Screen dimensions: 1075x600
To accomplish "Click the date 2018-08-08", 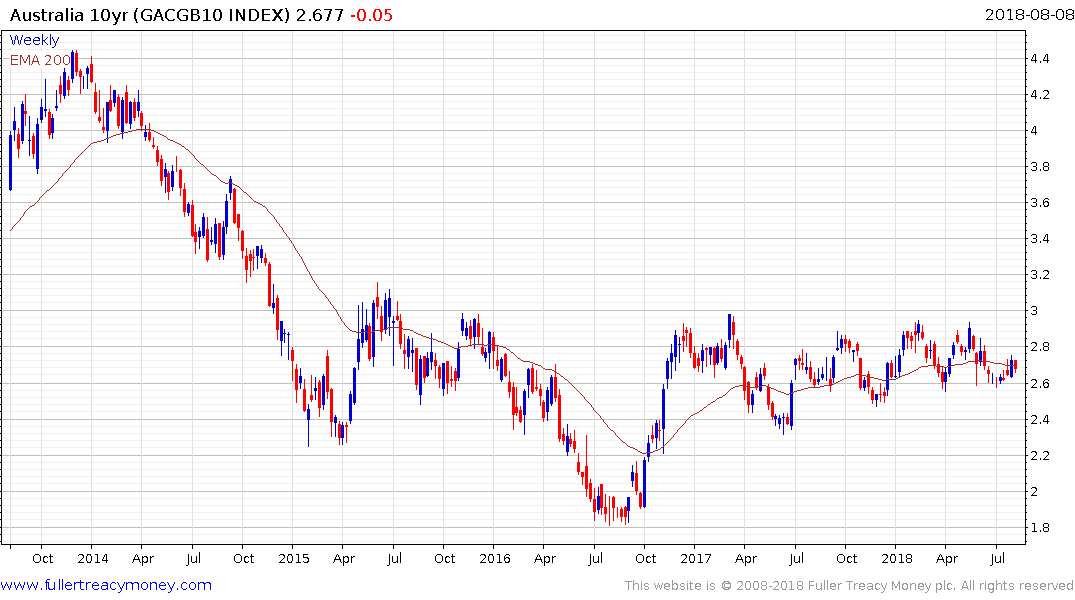I will tap(1029, 14).
